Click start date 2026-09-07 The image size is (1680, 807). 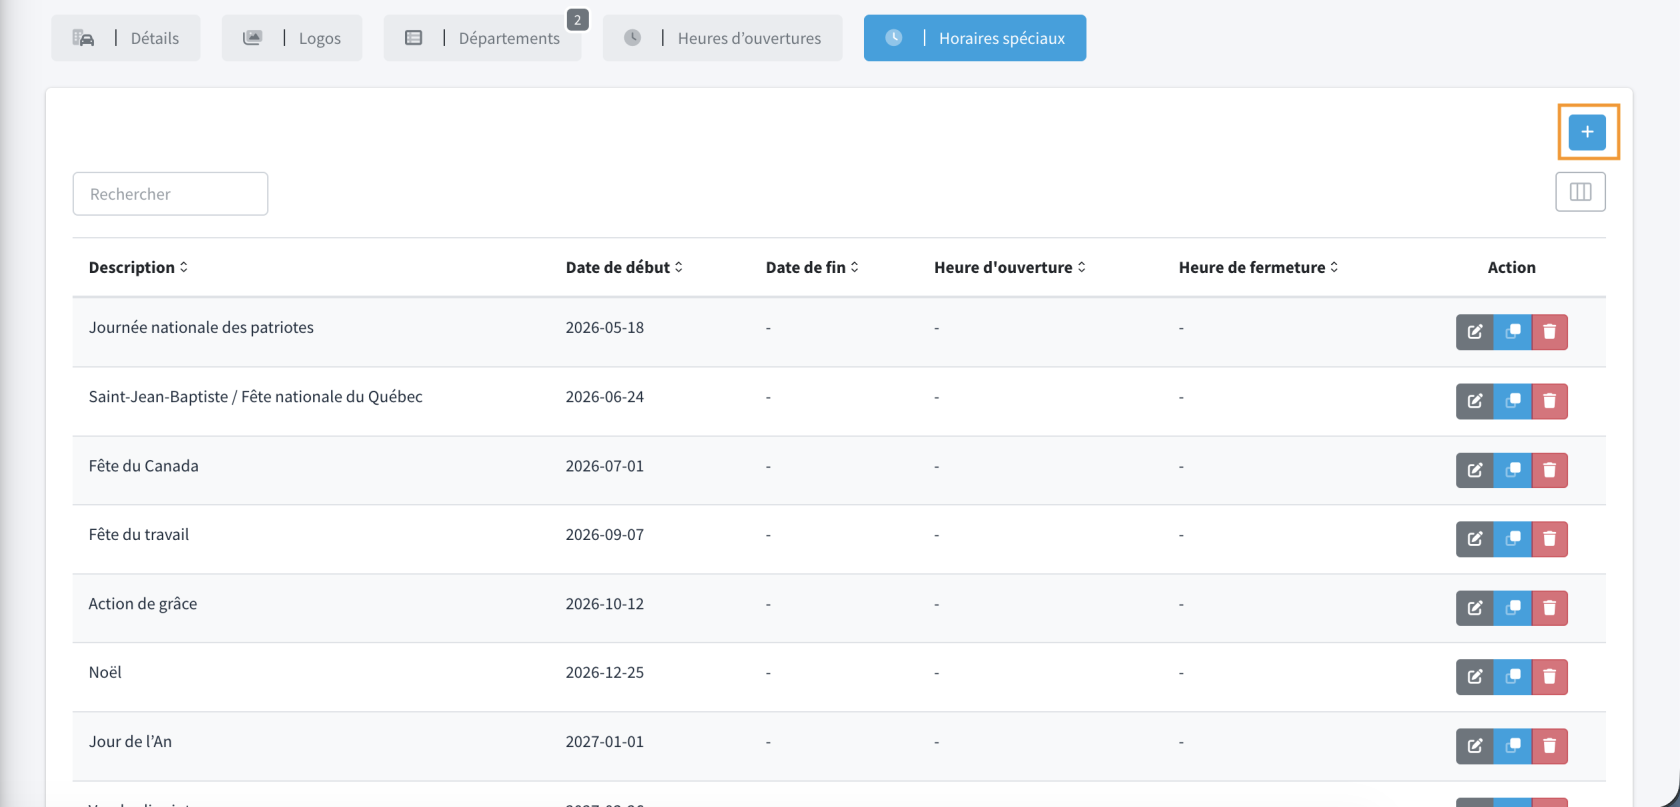(604, 534)
